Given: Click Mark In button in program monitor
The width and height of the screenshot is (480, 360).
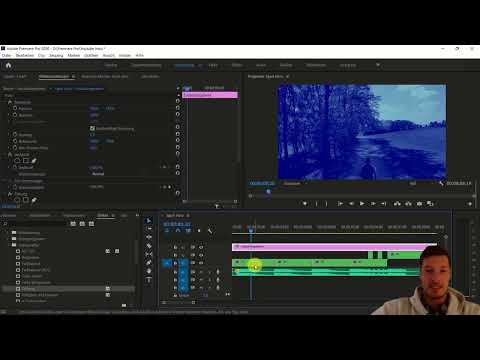Looking at the screenshot, I should click(x=316, y=203).
